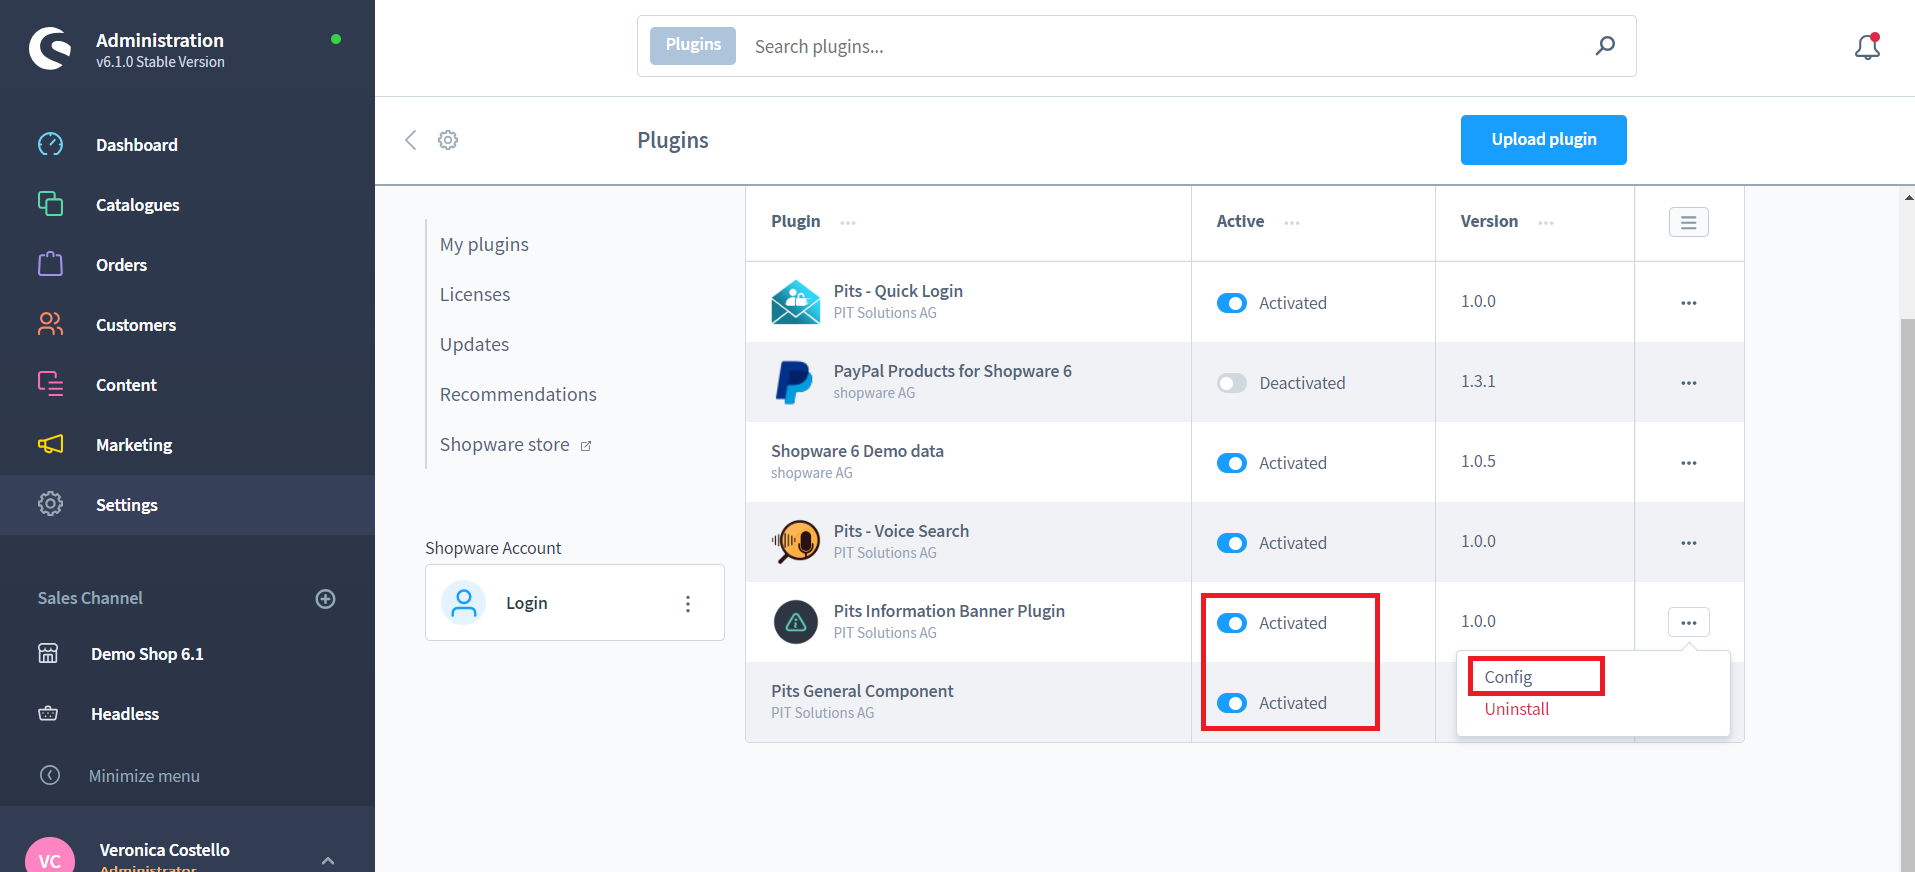Click the Upload plugin button

pyautogui.click(x=1543, y=140)
